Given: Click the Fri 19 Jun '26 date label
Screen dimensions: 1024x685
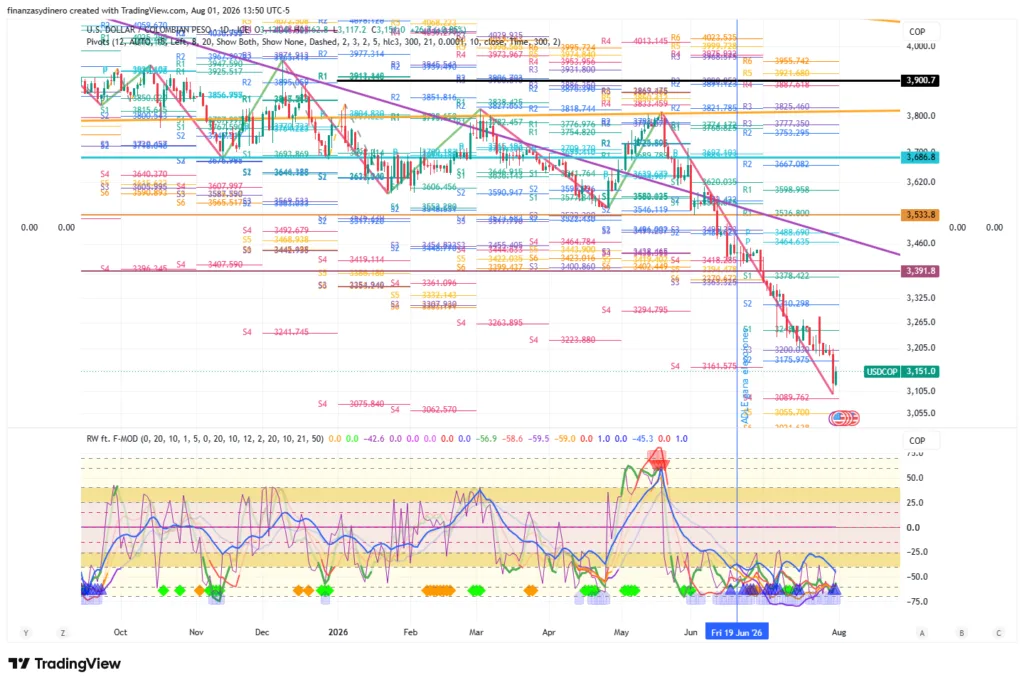Looking at the screenshot, I should tap(737, 633).
